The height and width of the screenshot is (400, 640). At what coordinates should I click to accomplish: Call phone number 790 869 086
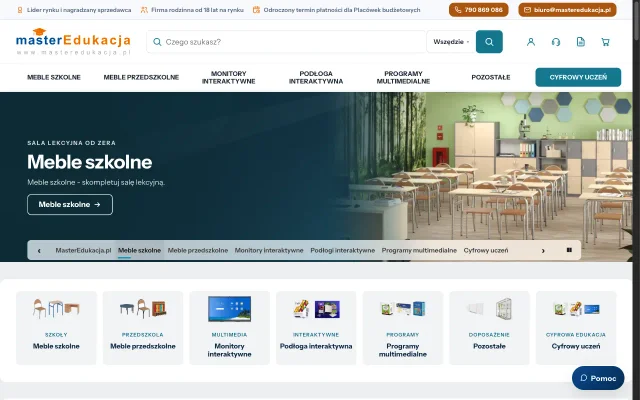(478, 10)
